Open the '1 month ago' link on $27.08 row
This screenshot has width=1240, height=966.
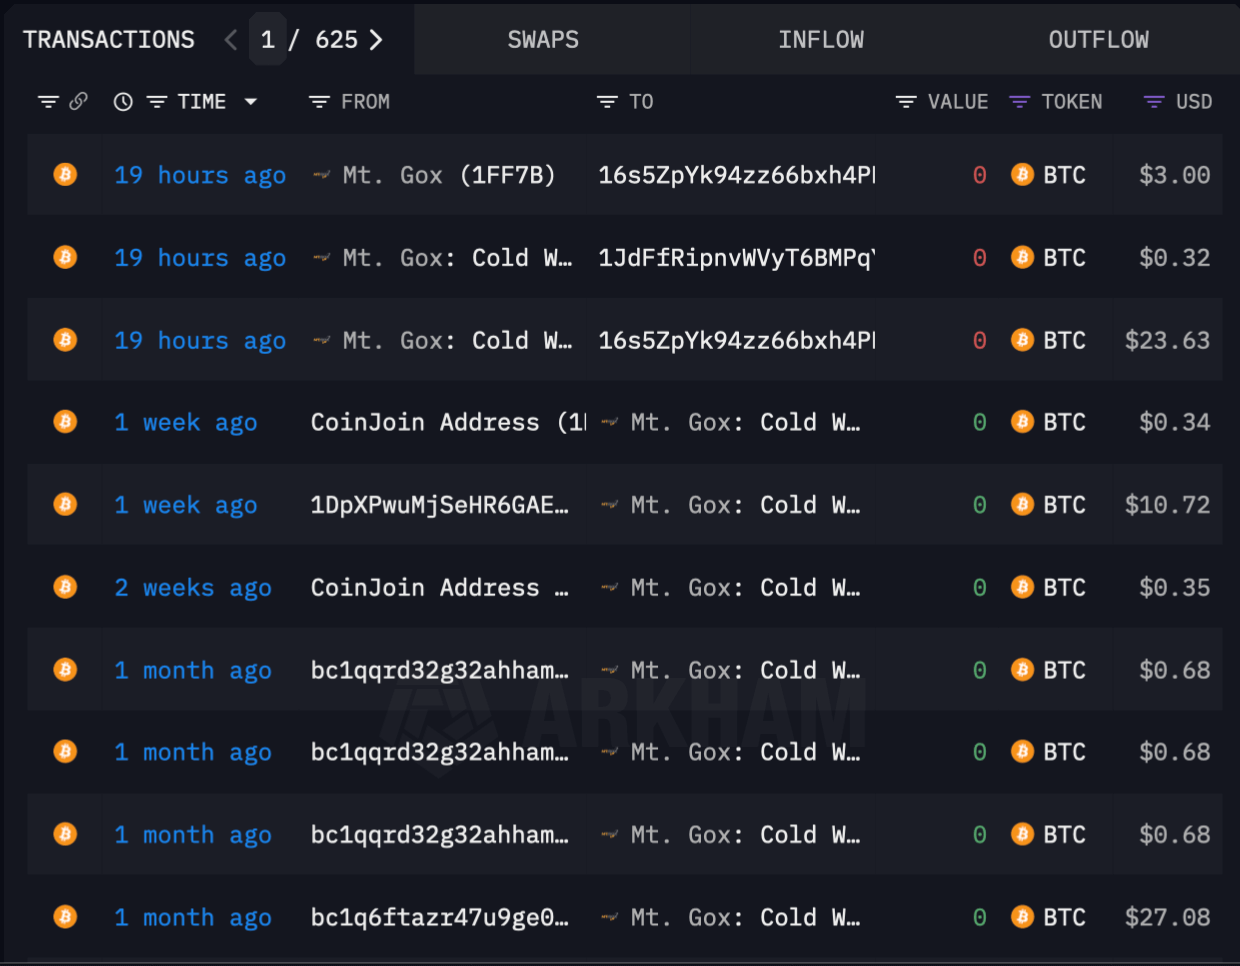click(x=193, y=918)
